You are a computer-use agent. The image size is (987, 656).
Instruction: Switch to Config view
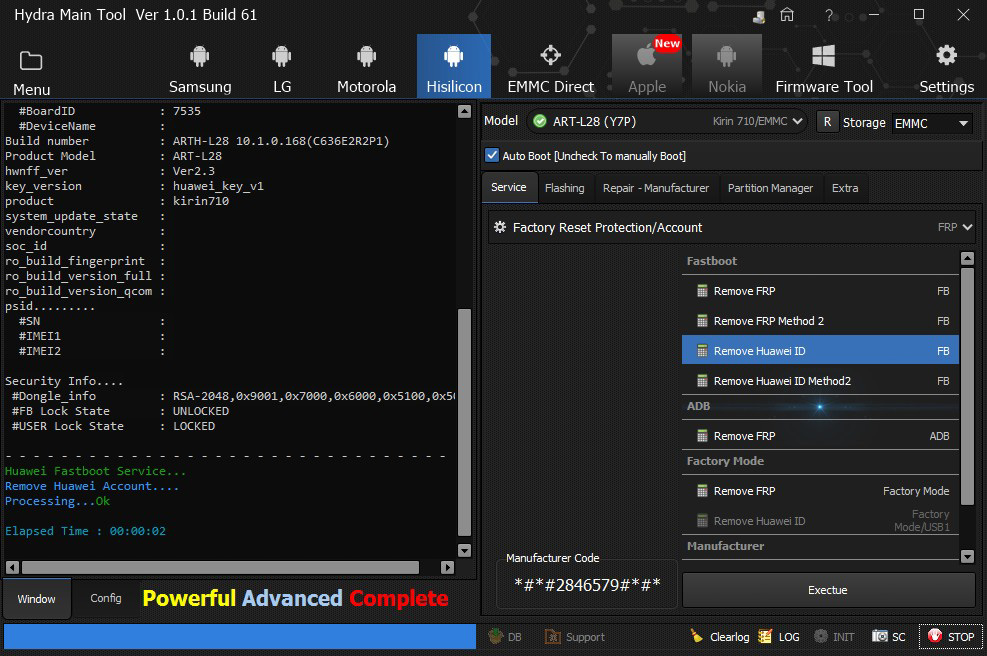click(106, 598)
